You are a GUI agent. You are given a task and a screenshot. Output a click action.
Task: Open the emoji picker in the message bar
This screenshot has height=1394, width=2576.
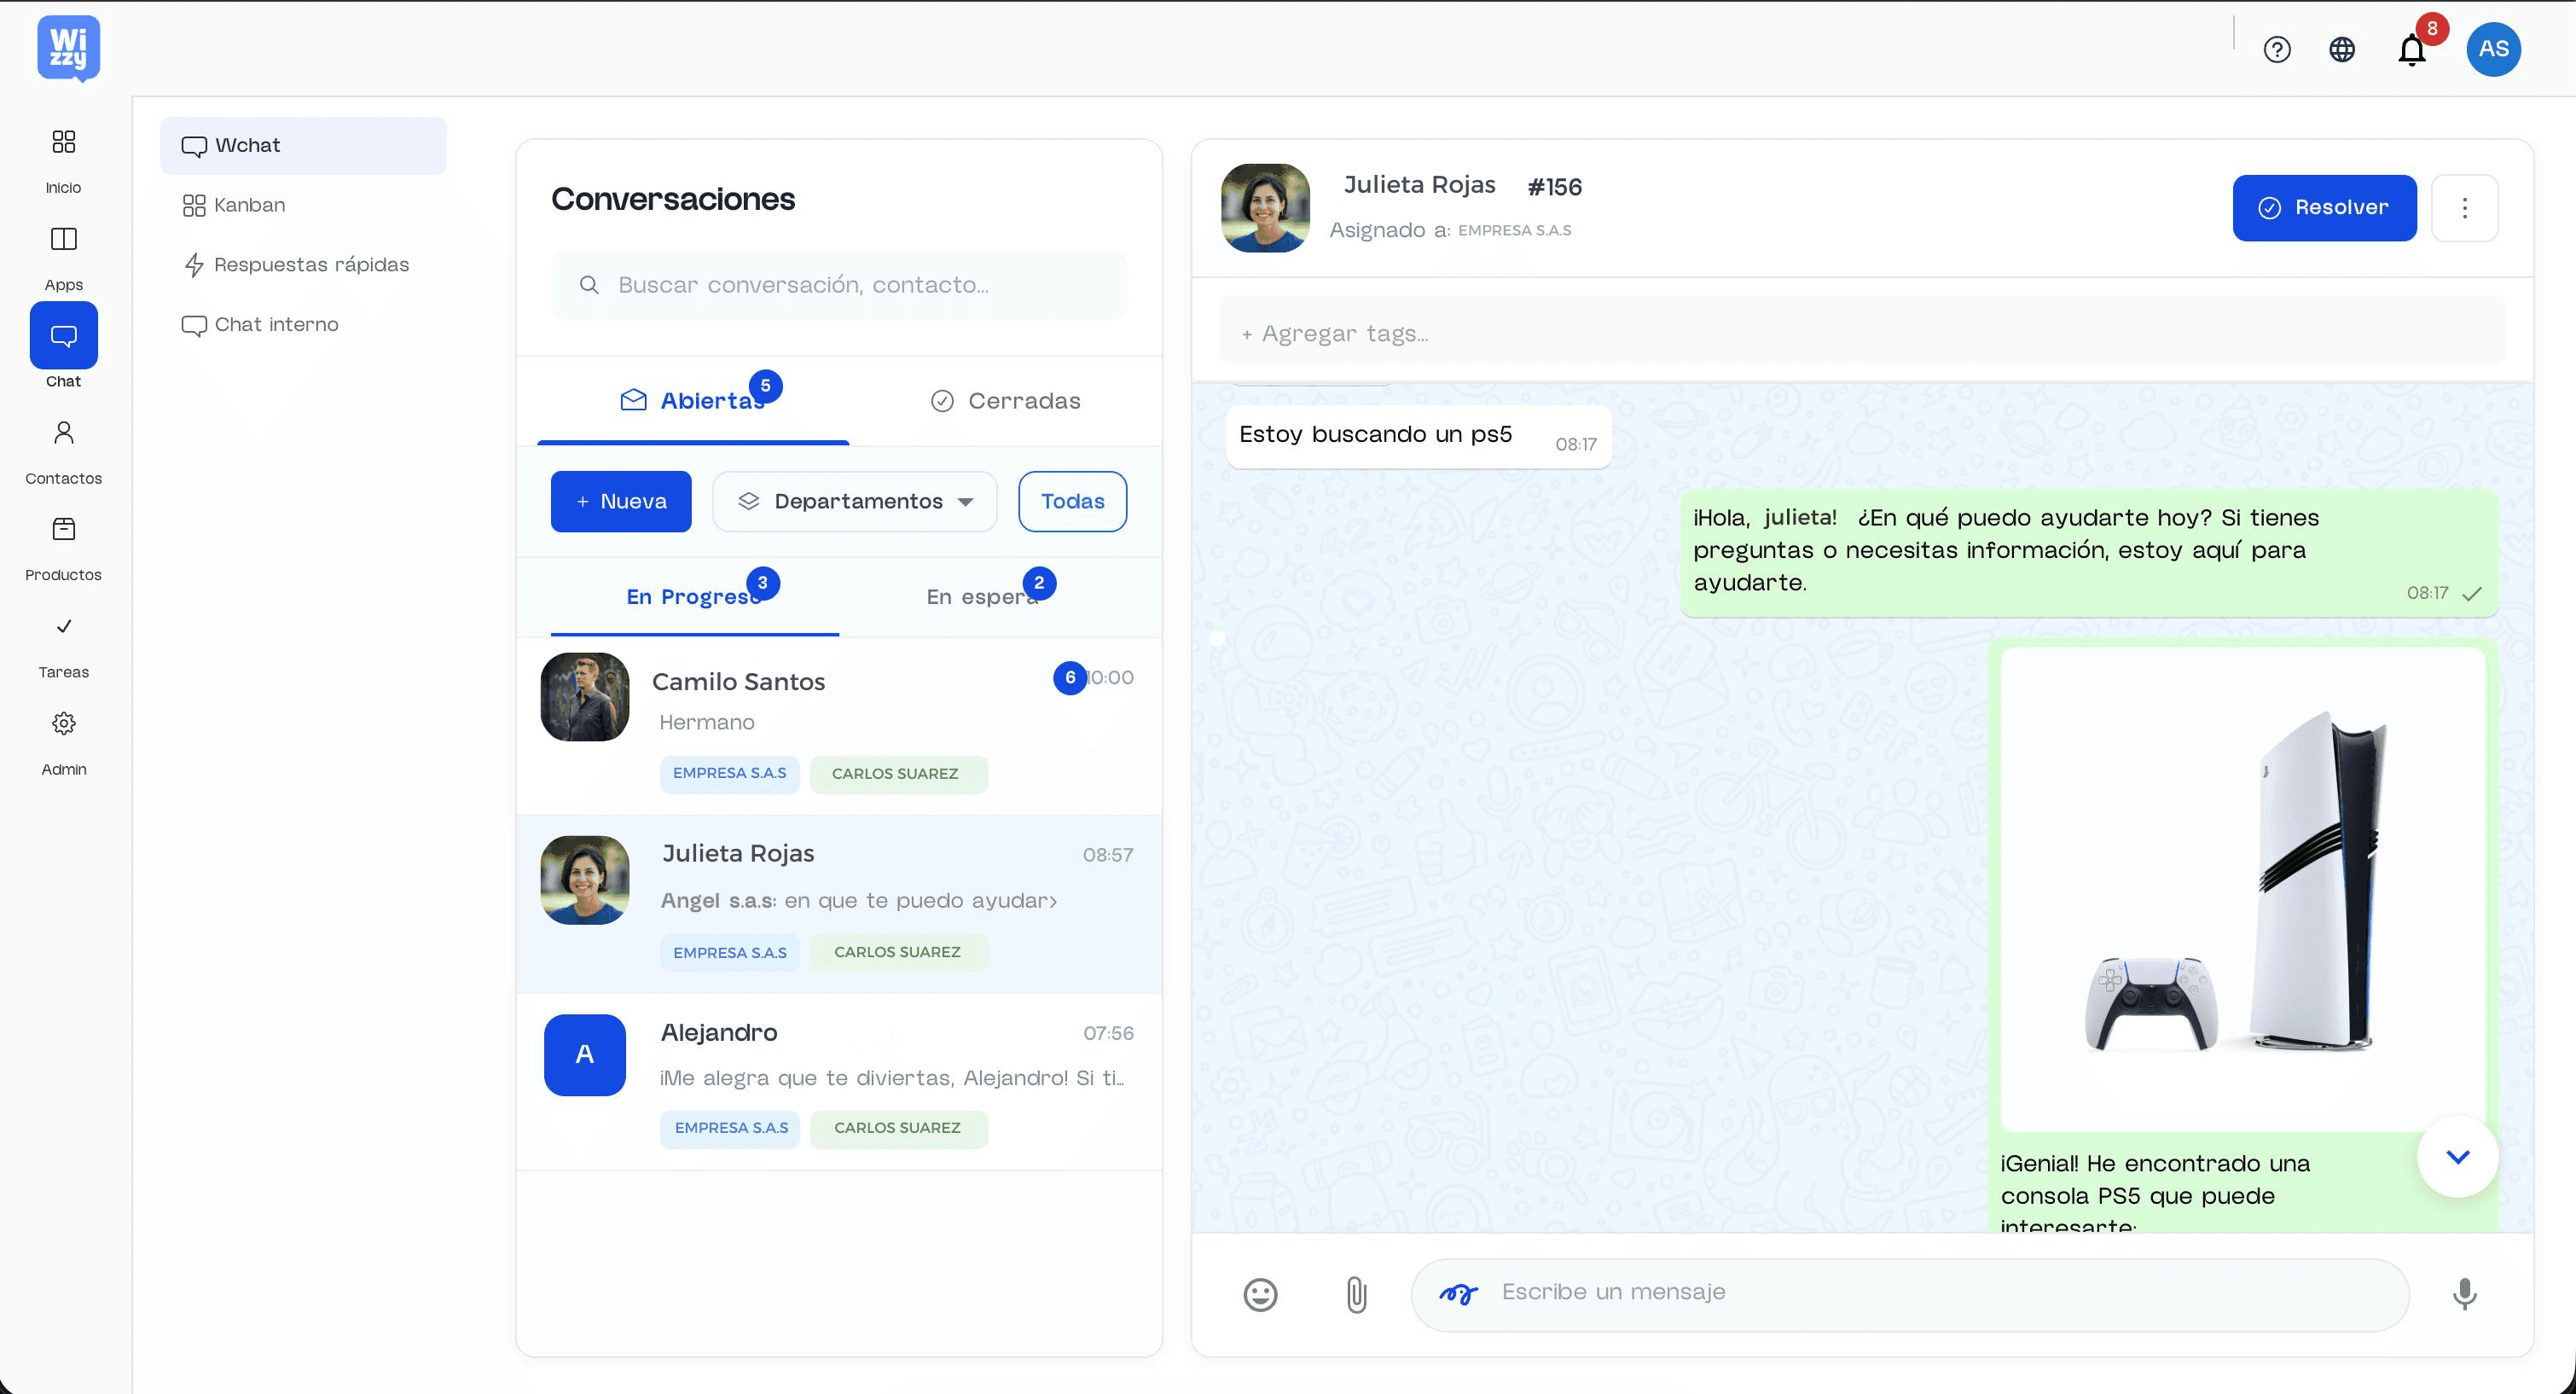pos(1260,1294)
